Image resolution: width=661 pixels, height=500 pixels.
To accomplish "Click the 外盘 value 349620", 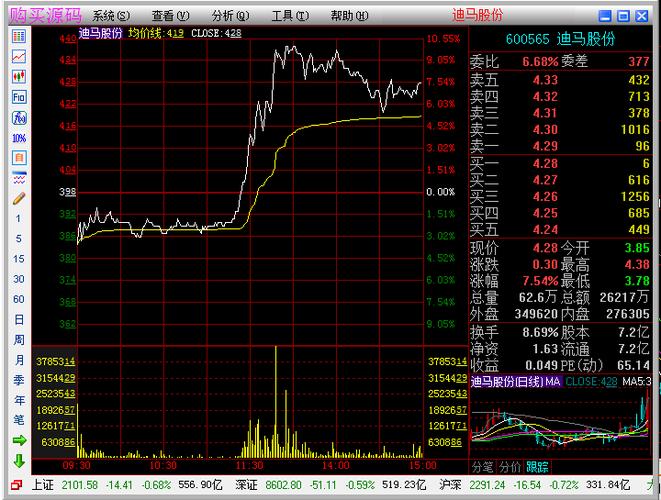I will click(536, 314).
